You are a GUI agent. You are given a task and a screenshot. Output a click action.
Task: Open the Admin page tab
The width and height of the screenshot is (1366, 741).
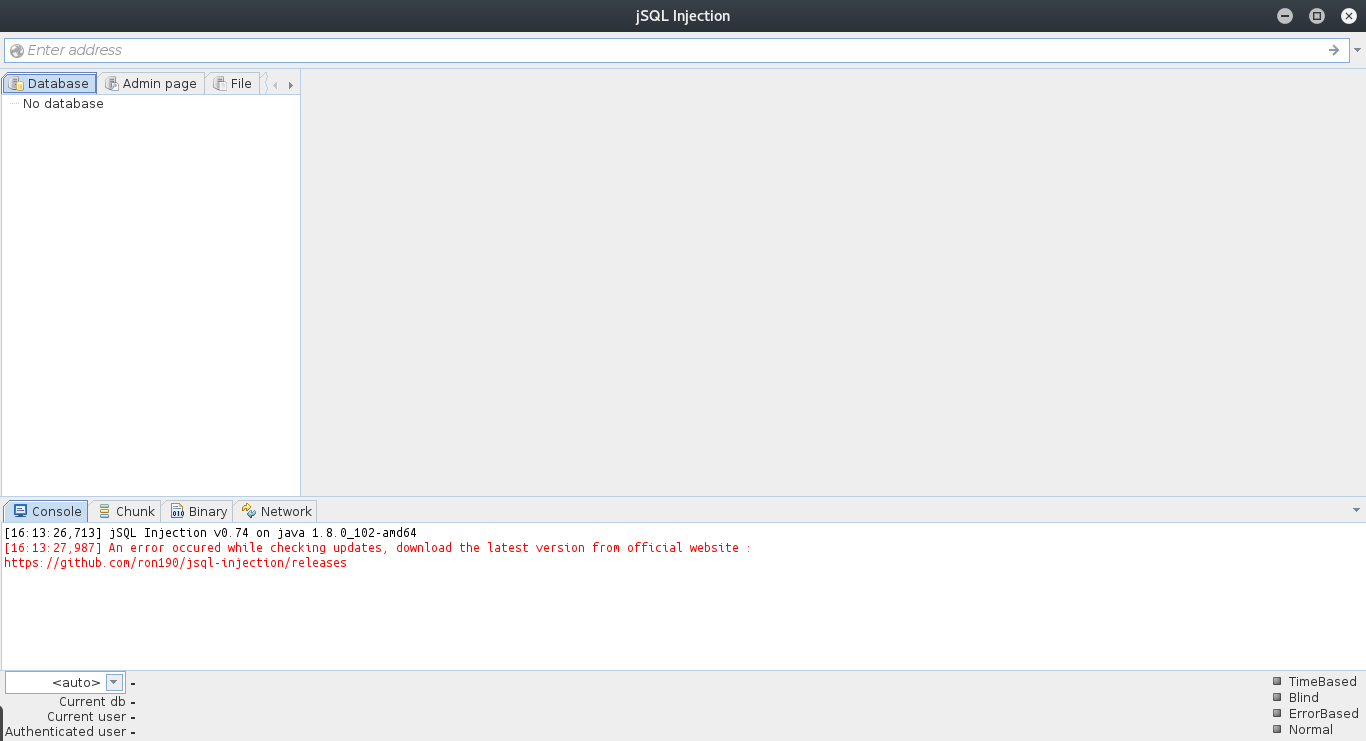151,84
